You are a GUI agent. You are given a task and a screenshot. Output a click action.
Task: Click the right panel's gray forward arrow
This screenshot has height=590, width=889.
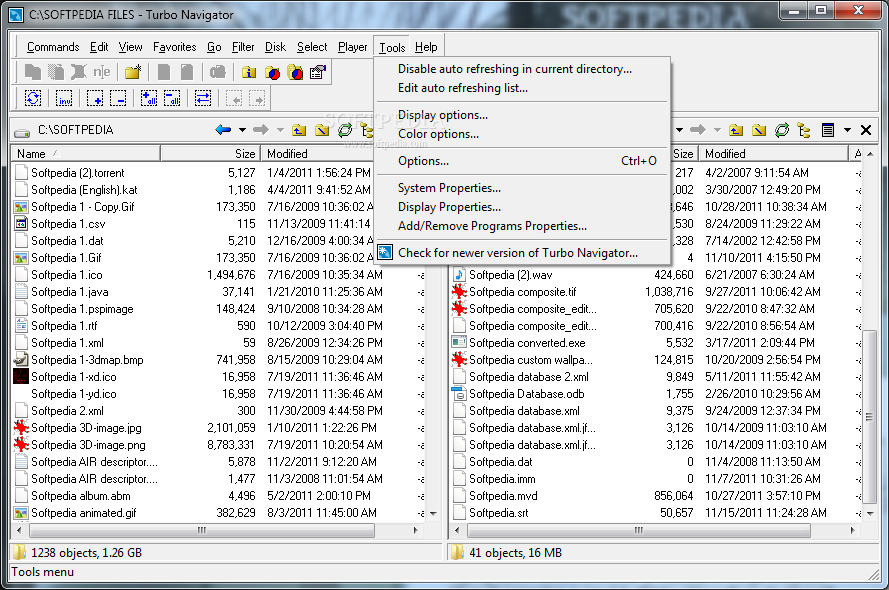click(x=698, y=130)
